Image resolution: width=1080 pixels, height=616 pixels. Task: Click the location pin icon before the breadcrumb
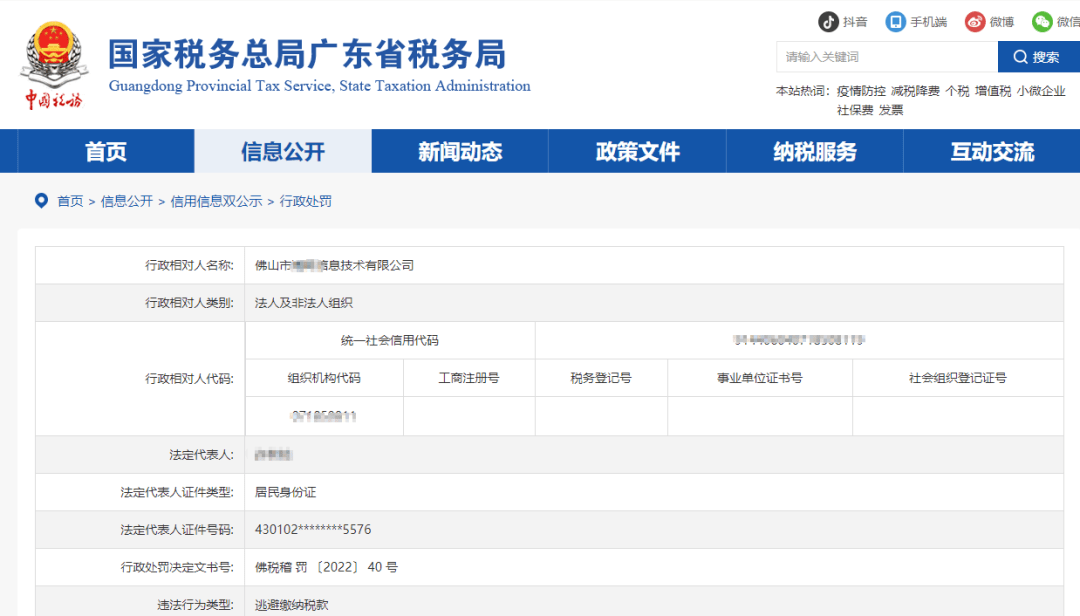pyautogui.click(x=40, y=200)
